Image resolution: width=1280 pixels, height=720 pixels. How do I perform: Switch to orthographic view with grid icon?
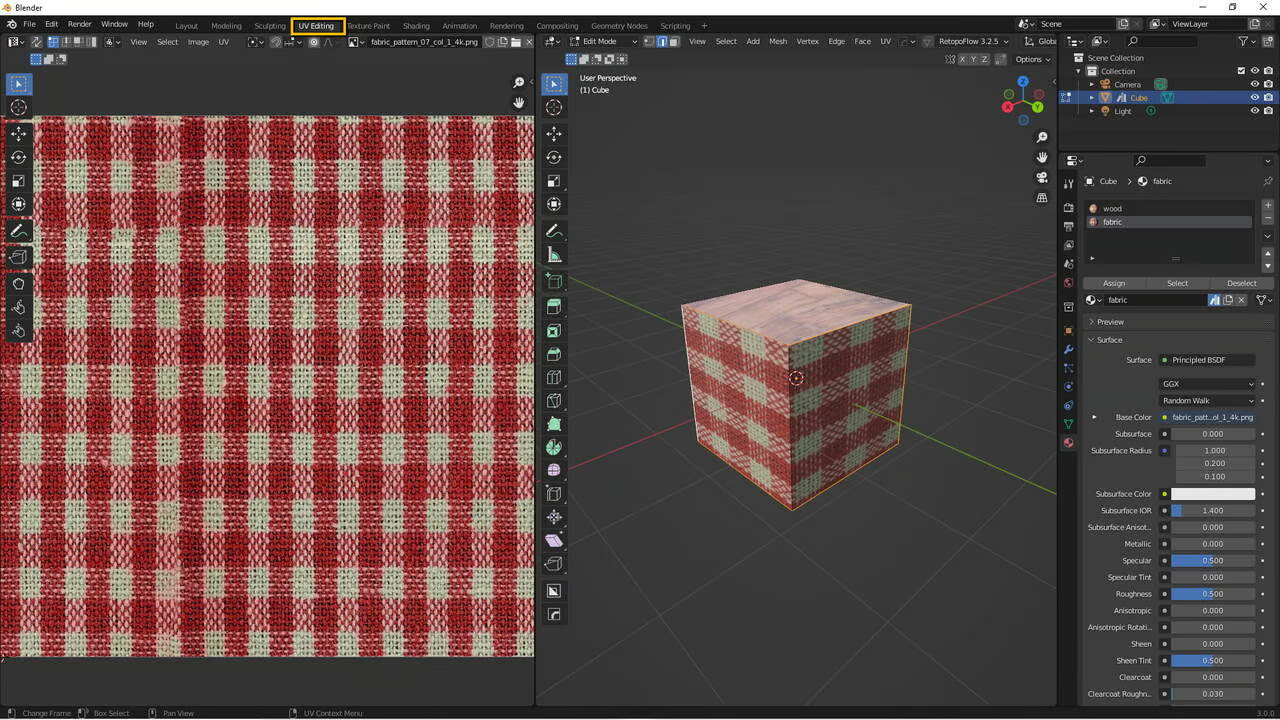tap(1042, 198)
